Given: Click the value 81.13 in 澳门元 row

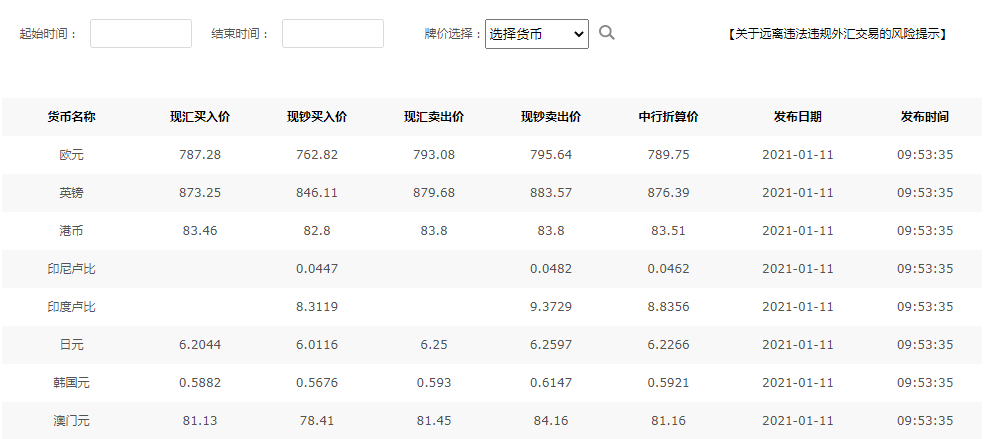Looking at the screenshot, I should [200, 421].
